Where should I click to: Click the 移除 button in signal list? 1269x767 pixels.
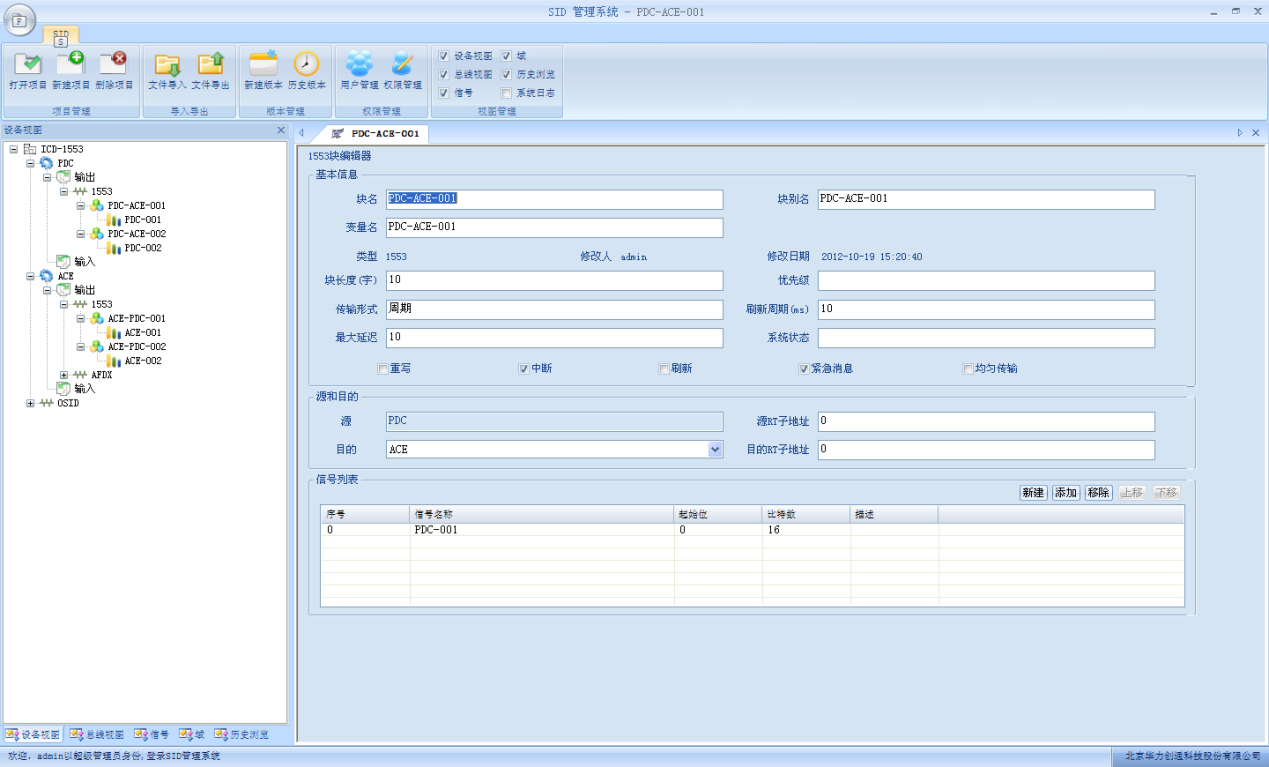pos(1099,493)
